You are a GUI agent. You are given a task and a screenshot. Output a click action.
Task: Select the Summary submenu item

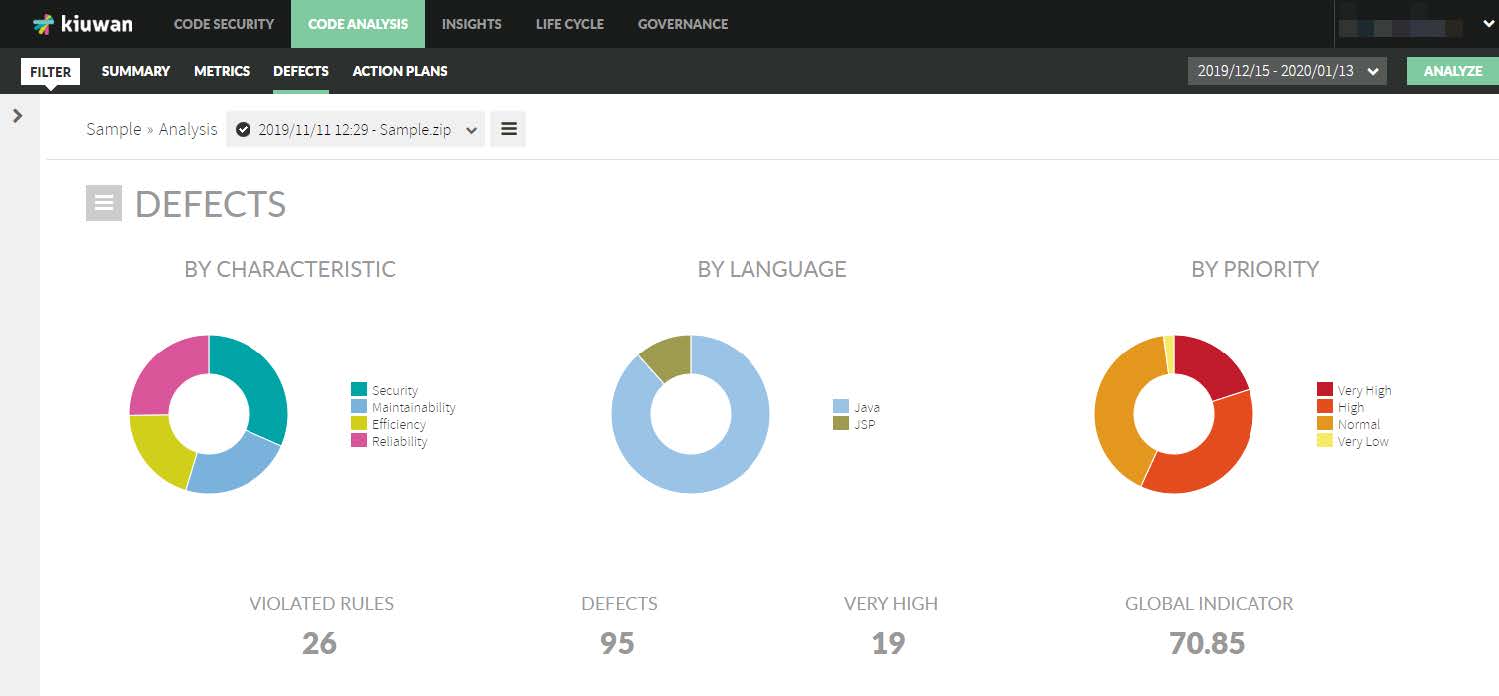(x=136, y=71)
